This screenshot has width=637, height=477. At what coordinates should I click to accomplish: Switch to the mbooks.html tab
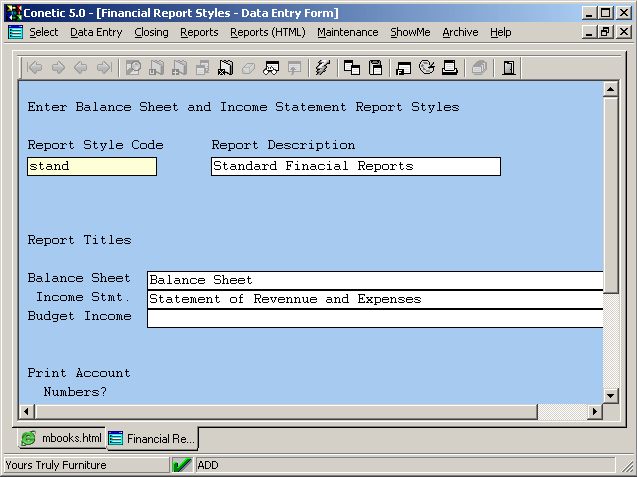tap(62, 438)
